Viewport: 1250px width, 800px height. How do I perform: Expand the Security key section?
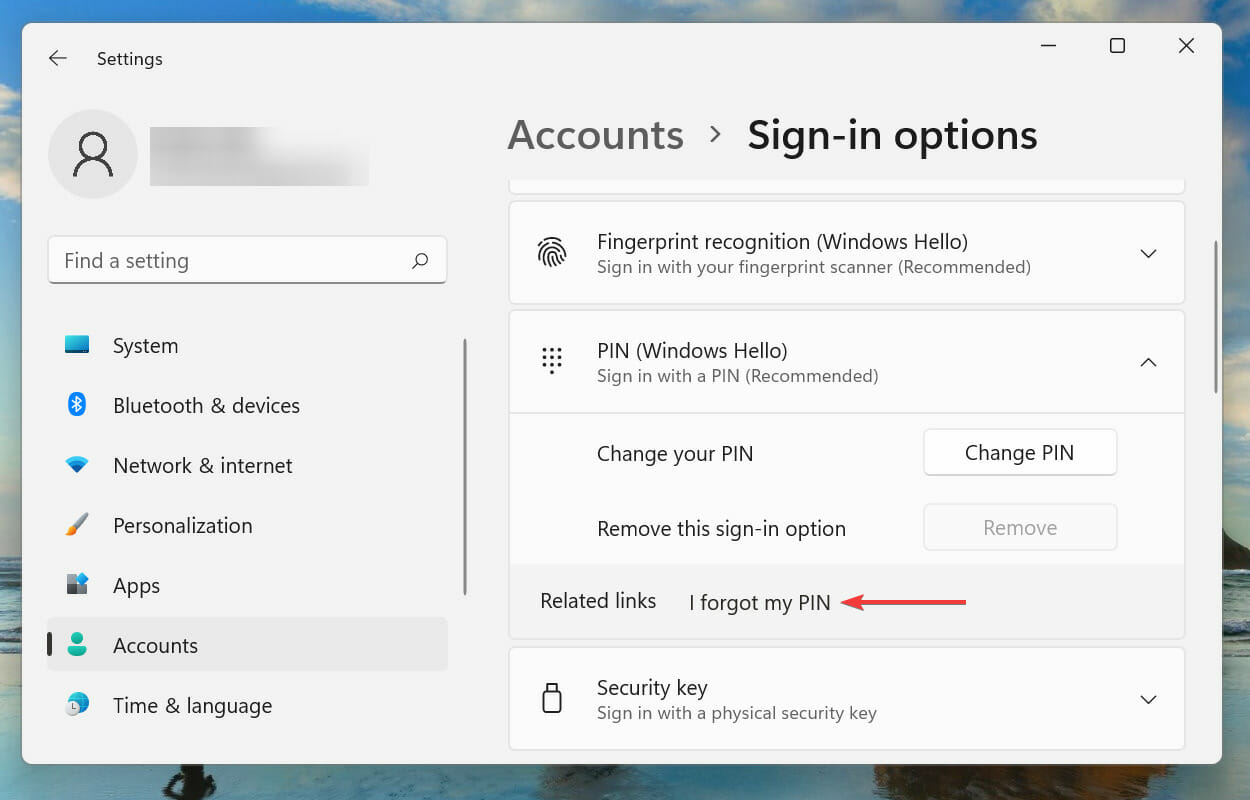(1148, 699)
